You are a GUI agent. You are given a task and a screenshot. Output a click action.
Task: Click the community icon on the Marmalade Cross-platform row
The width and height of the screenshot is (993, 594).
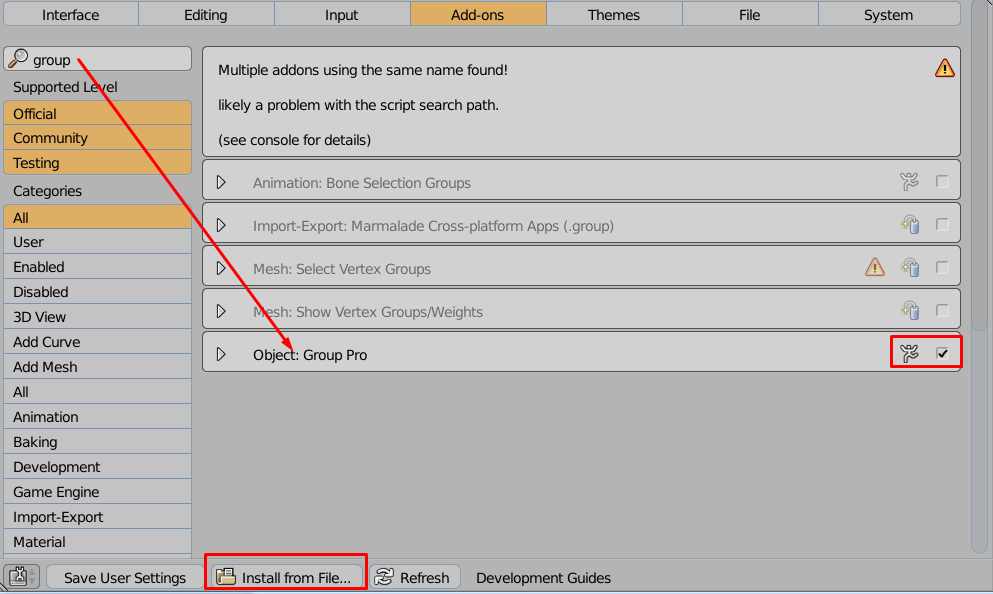click(910, 224)
